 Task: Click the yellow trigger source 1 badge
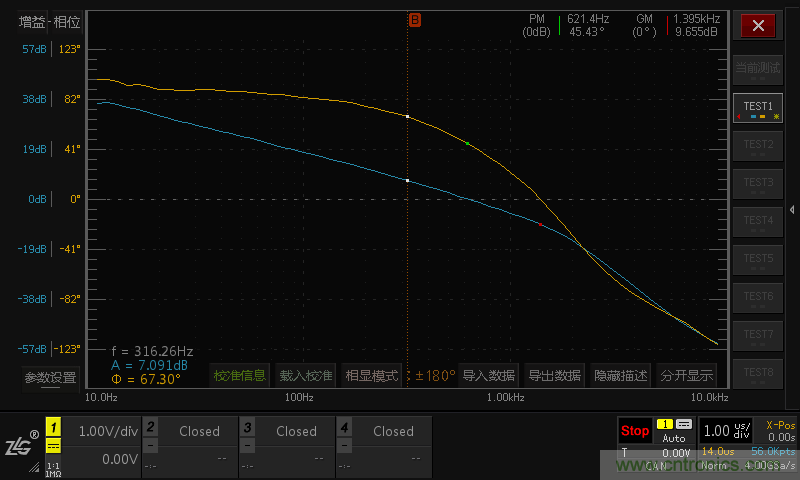663,425
